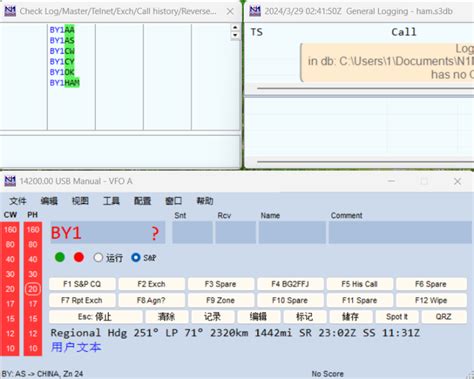Click the F10 Spare button
The height and width of the screenshot is (379, 474).
[290, 300]
